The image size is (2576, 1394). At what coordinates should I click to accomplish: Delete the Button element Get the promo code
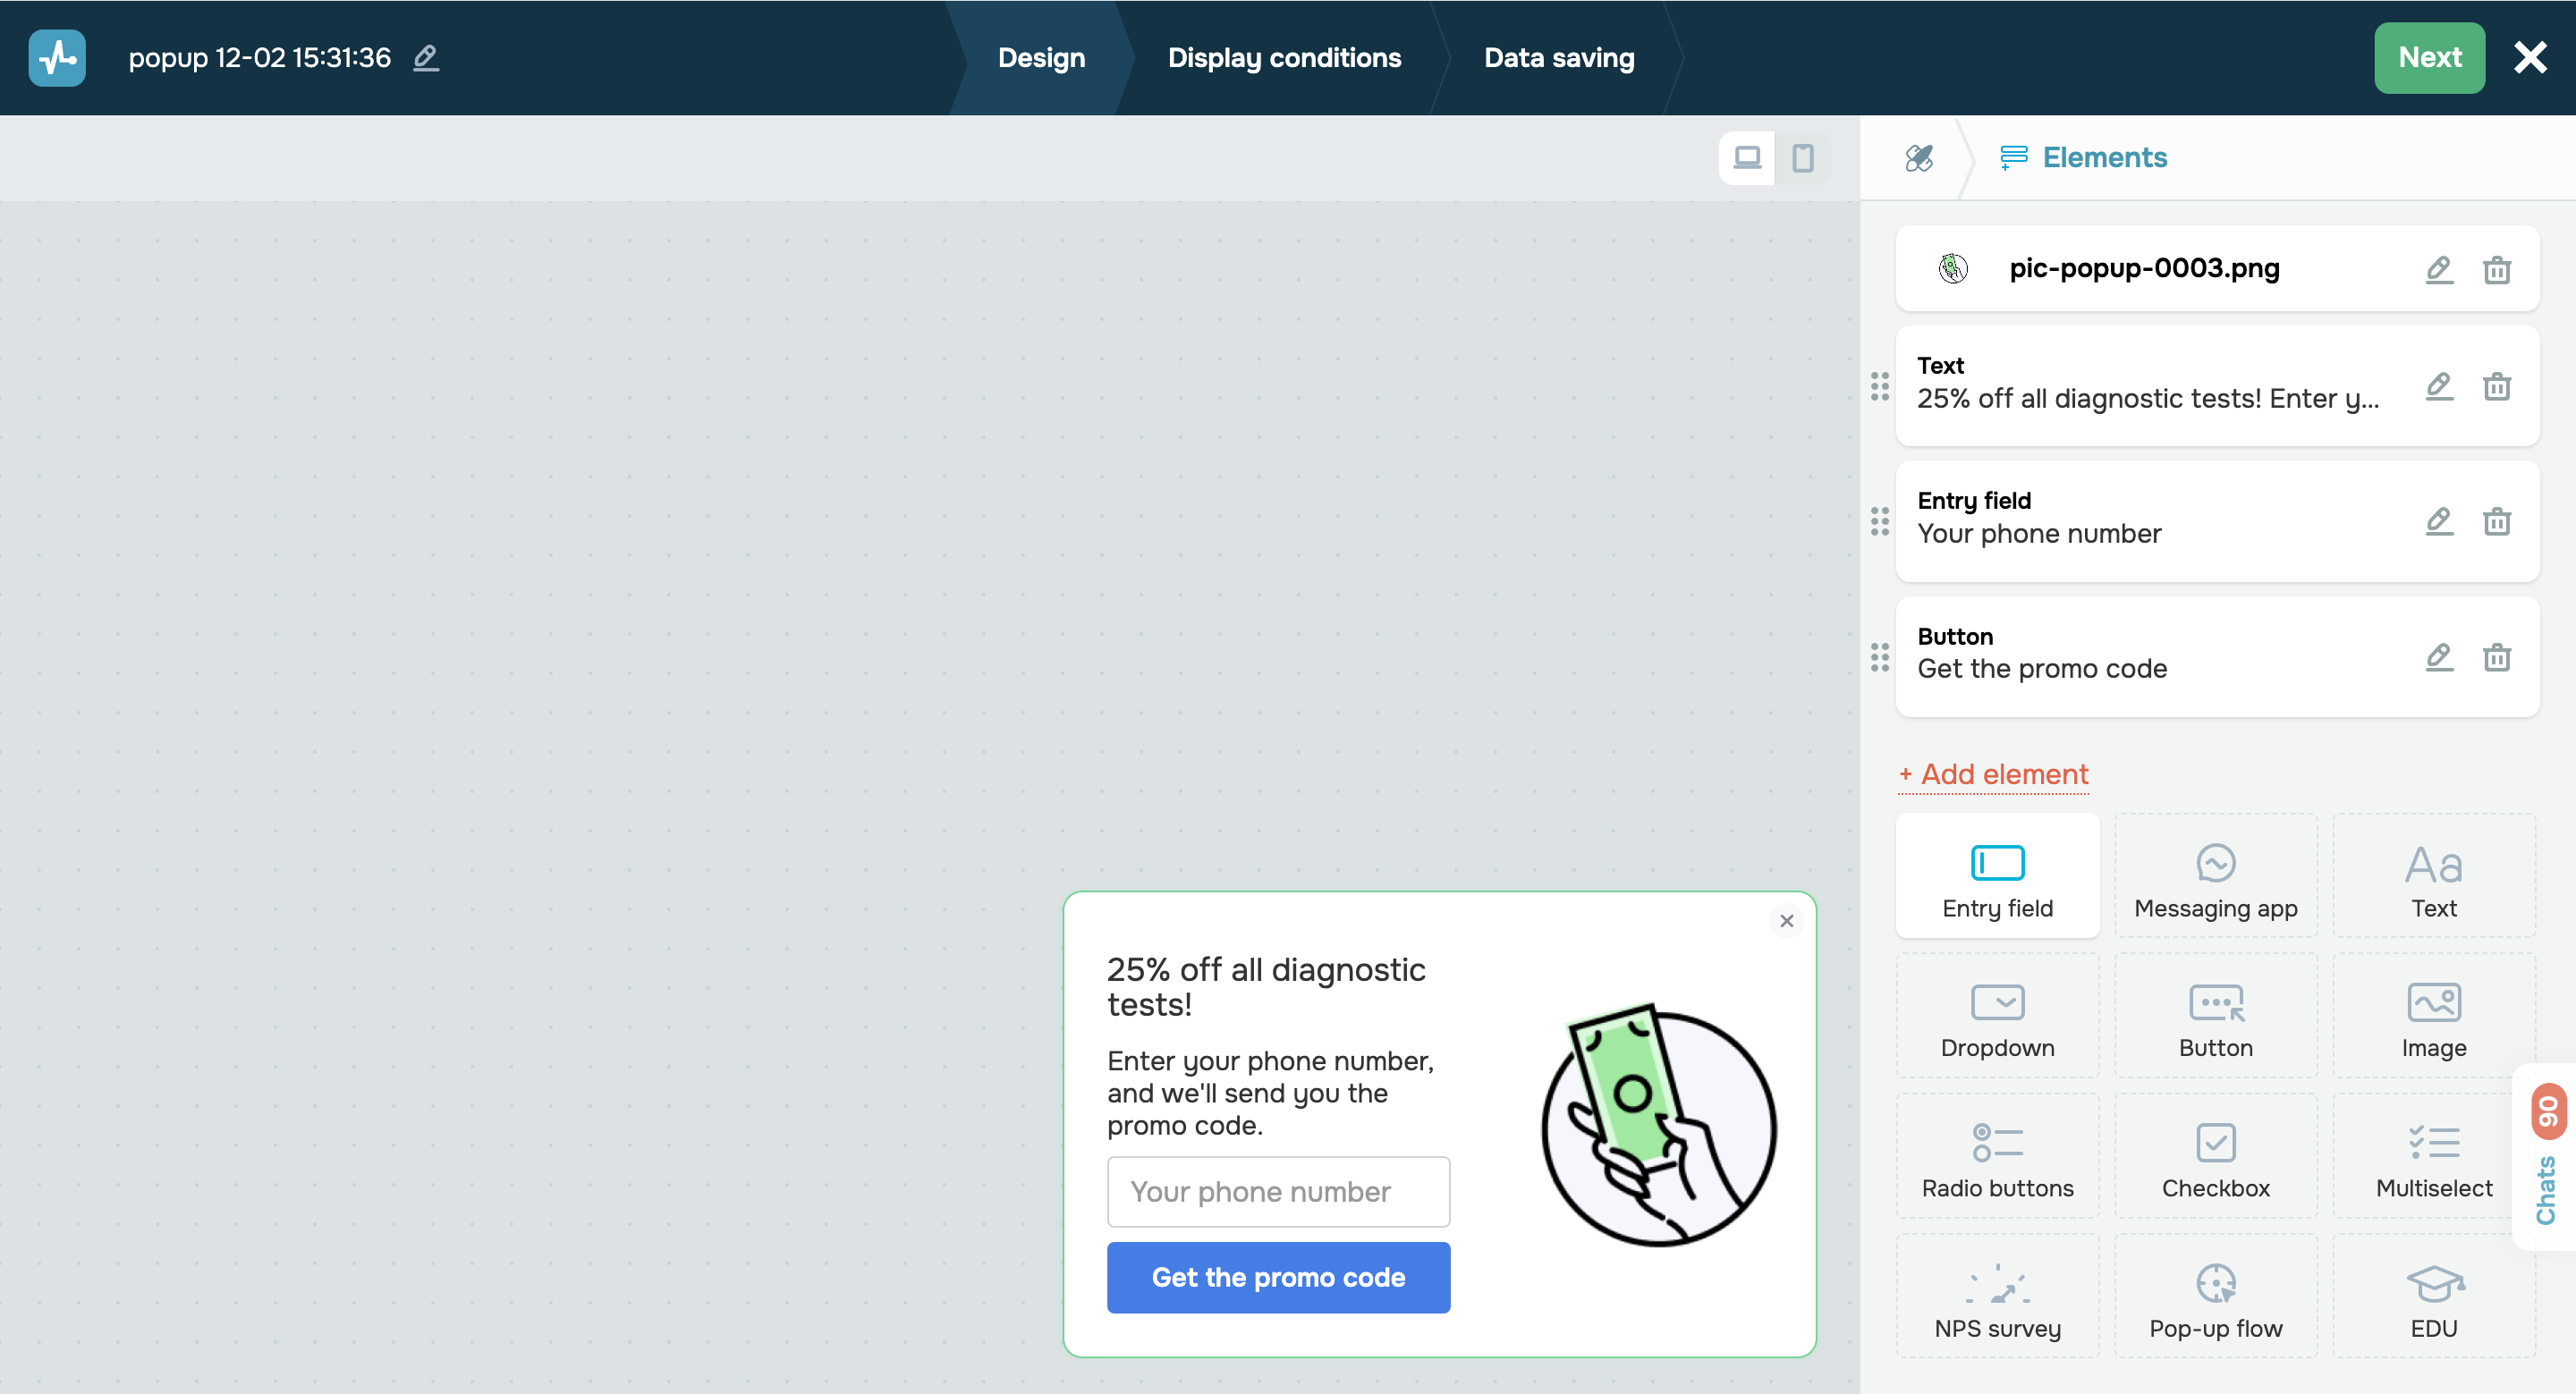click(2496, 657)
